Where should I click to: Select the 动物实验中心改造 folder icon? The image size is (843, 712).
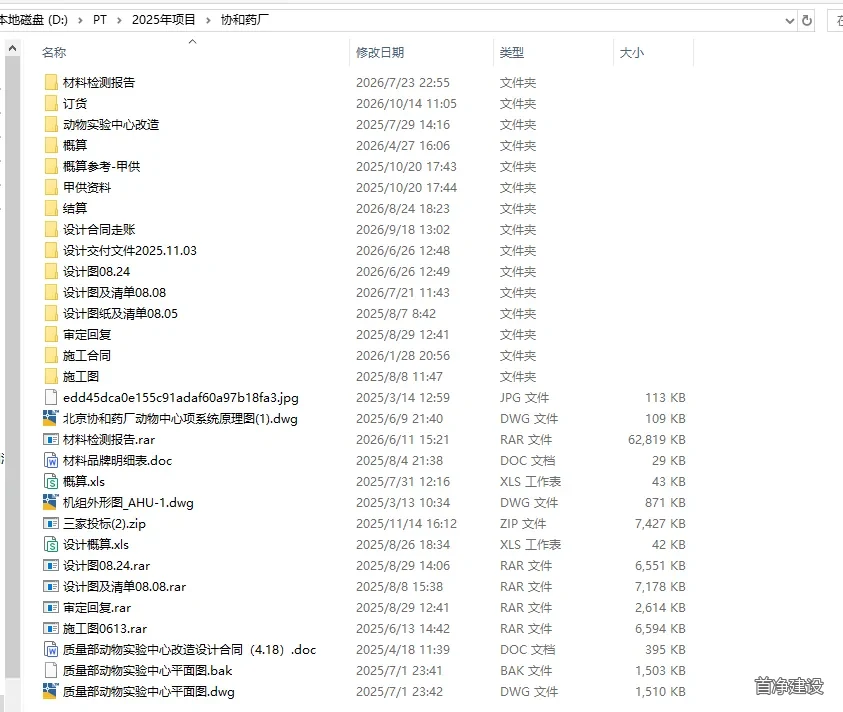pos(51,124)
